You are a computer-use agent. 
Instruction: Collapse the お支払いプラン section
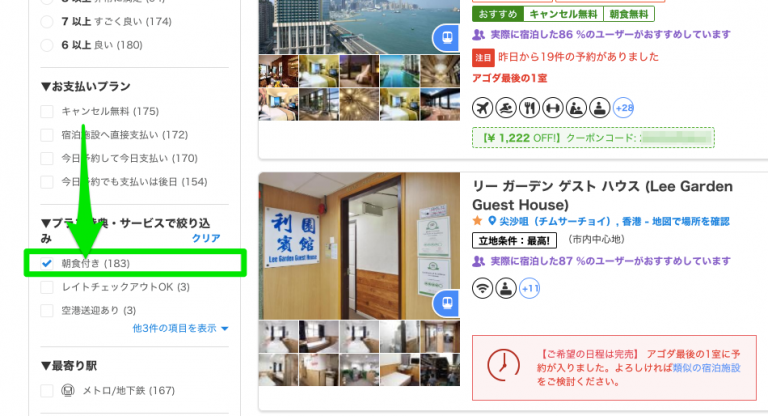click(x=86, y=87)
